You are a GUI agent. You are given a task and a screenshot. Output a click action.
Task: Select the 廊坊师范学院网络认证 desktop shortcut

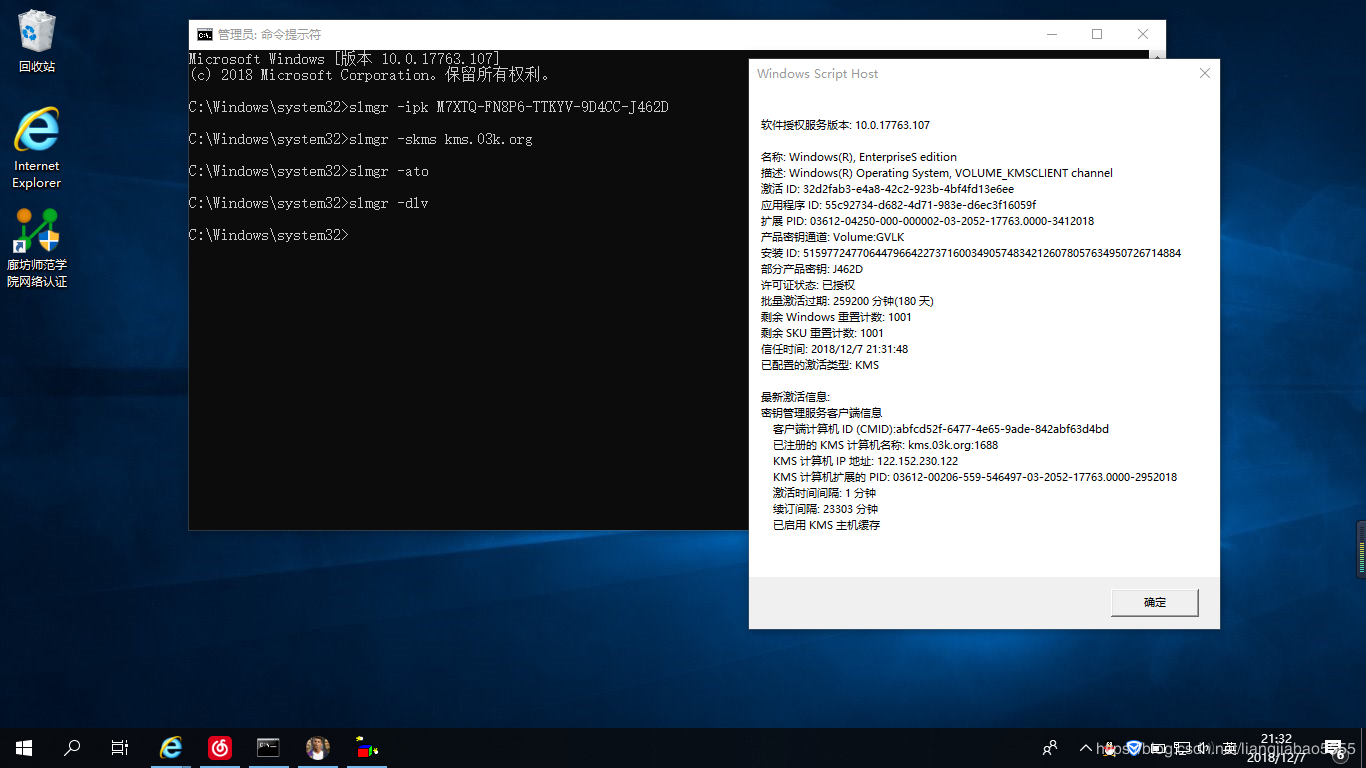(37, 248)
